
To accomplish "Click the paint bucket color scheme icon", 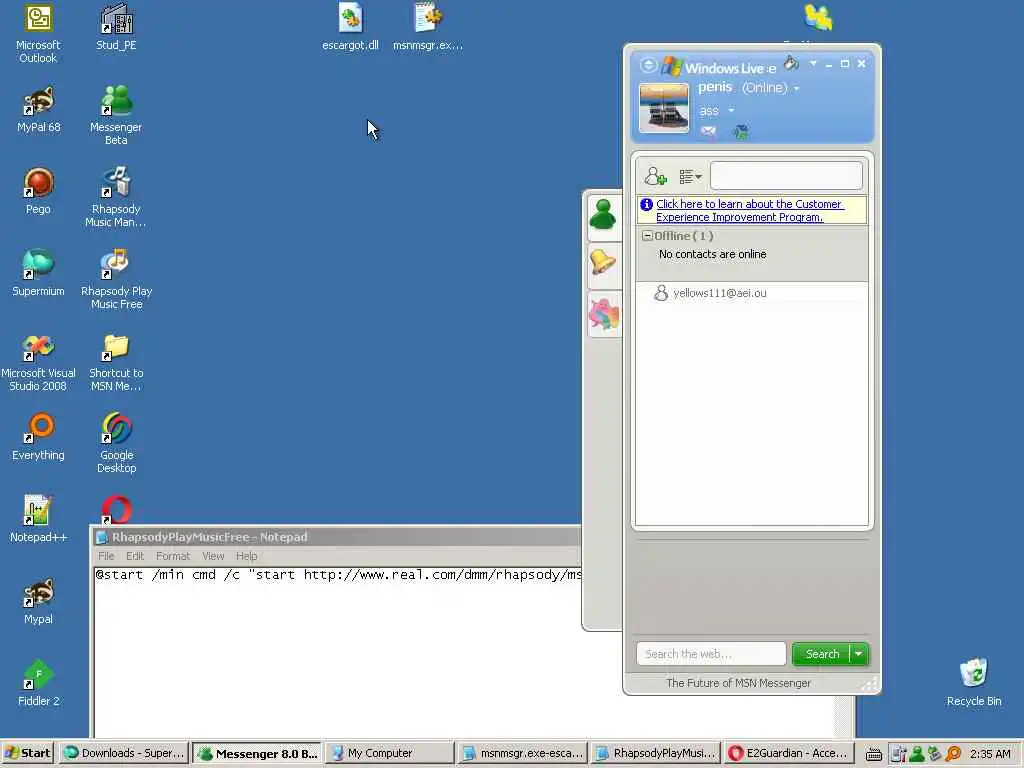I will pyautogui.click(x=792, y=63).
